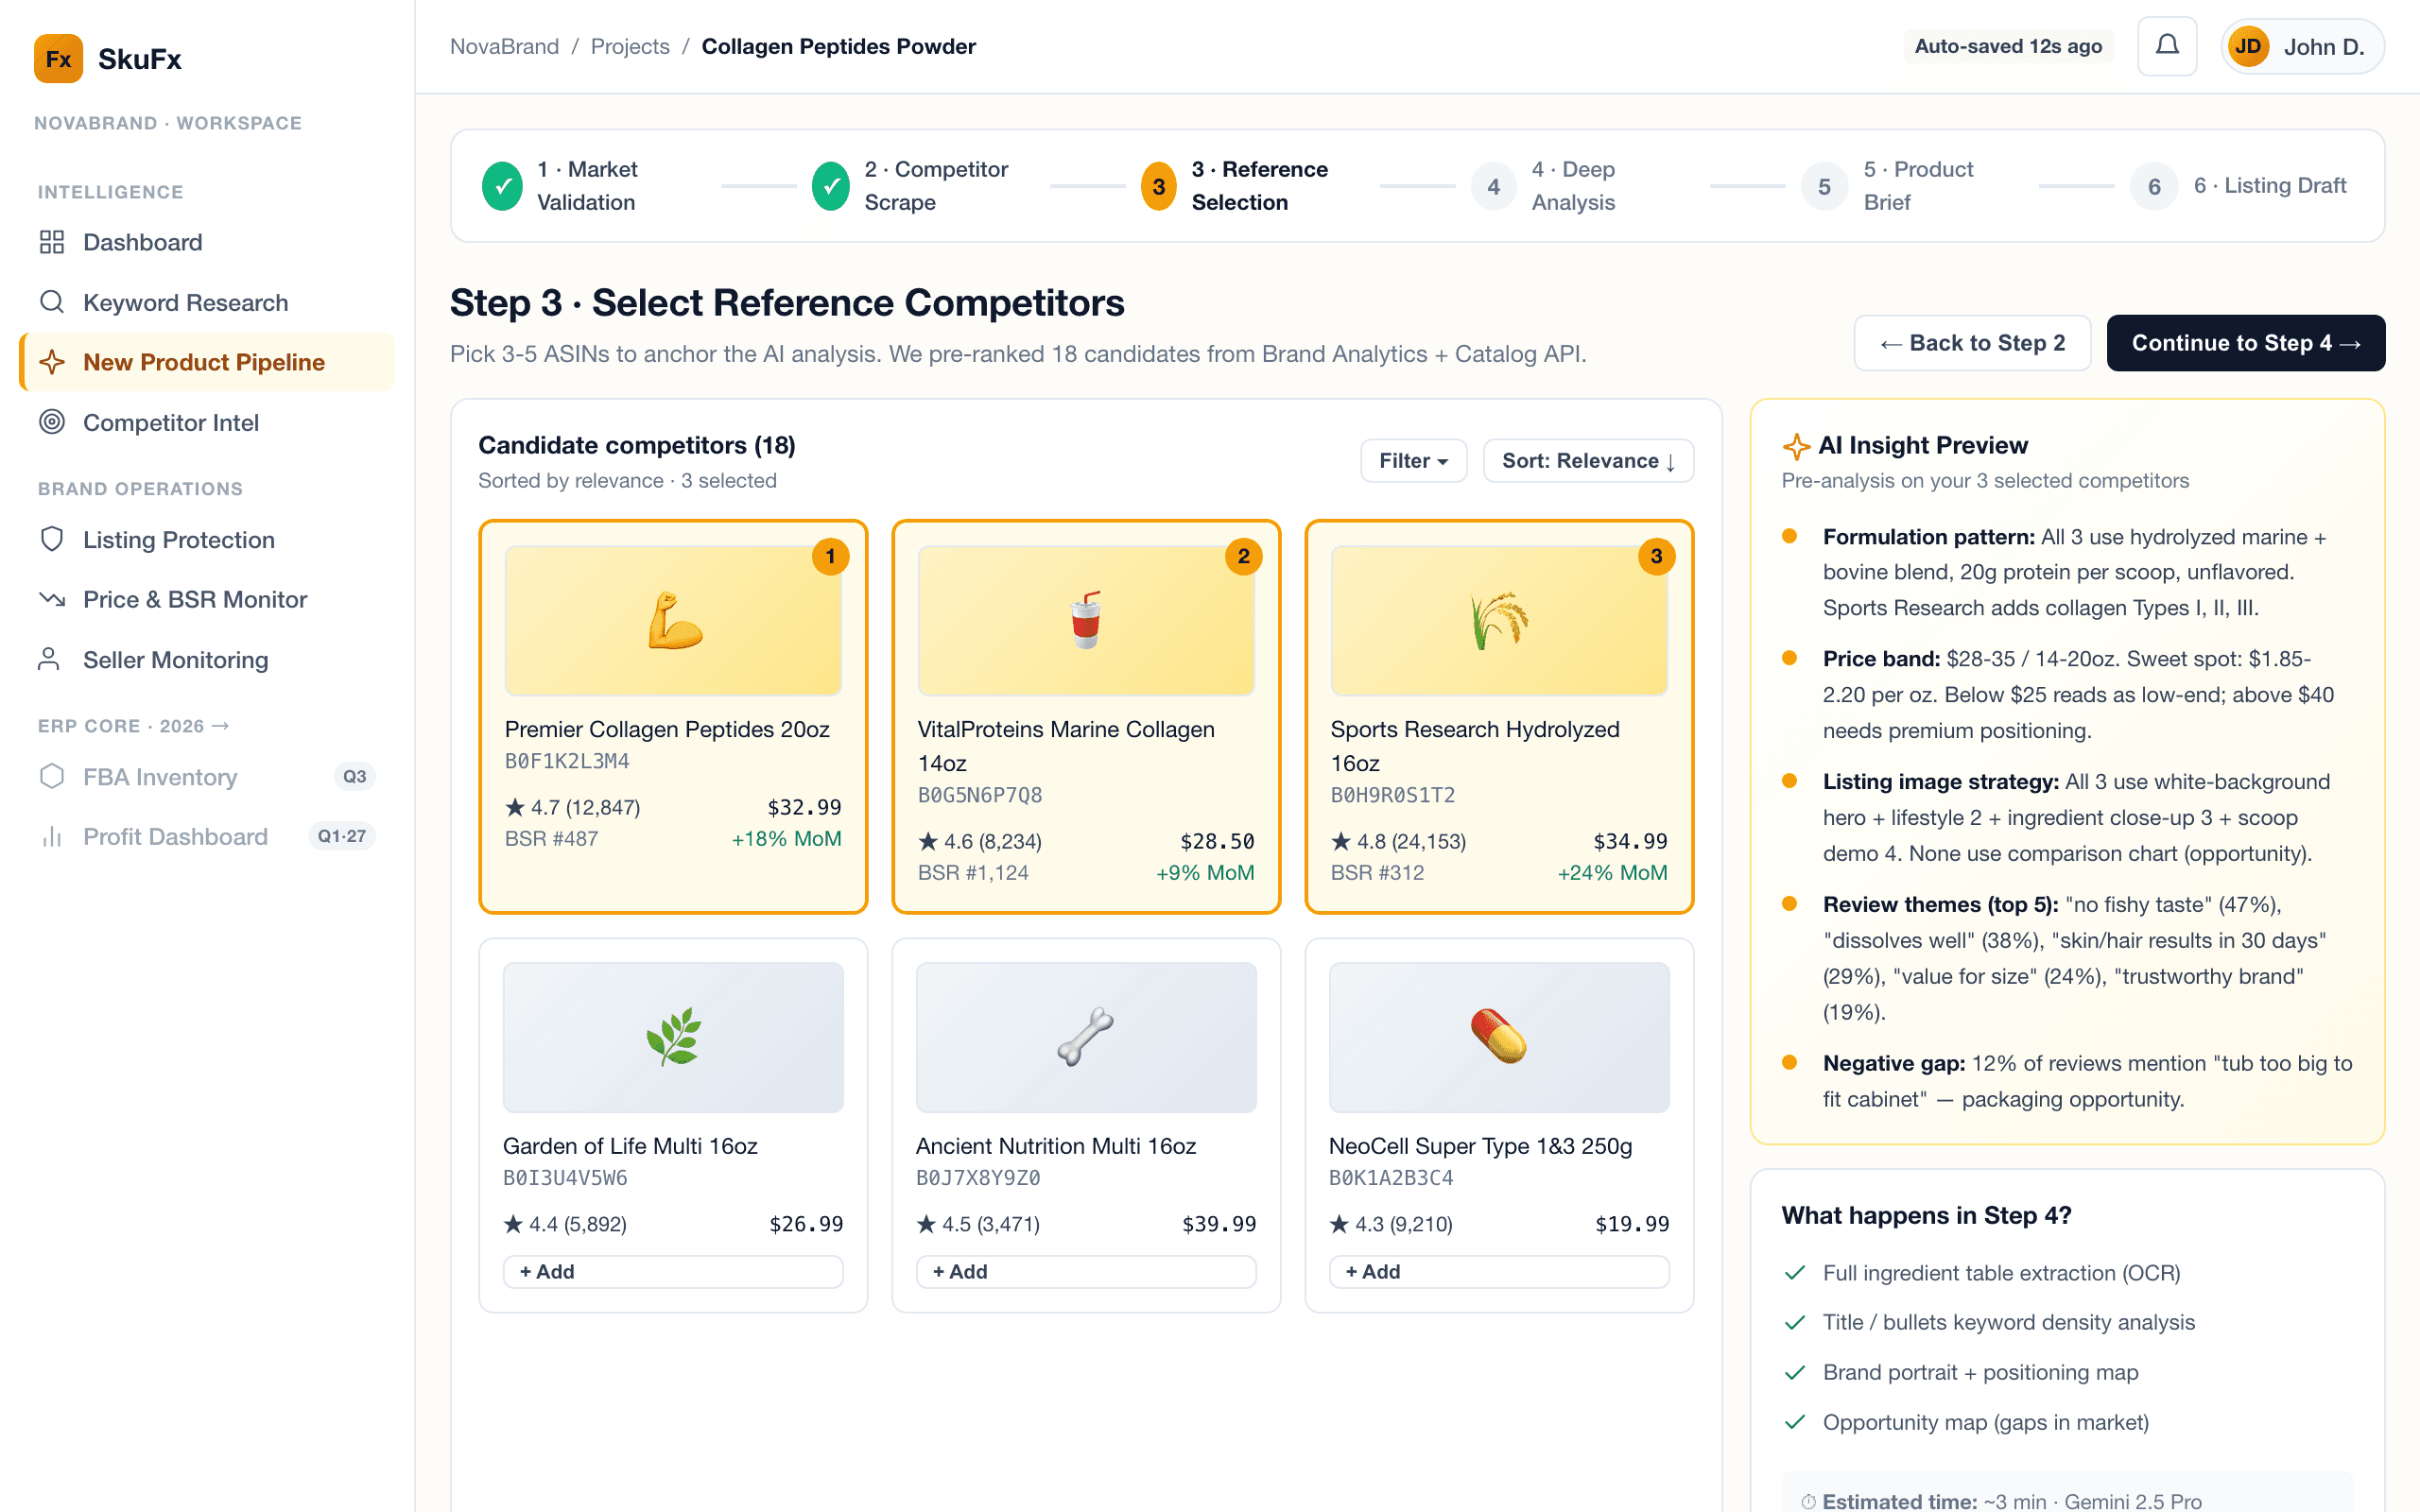2420x1512 pixels.
Task: Select New Product Pipeline menu item
Action: (x=207, y=362)
